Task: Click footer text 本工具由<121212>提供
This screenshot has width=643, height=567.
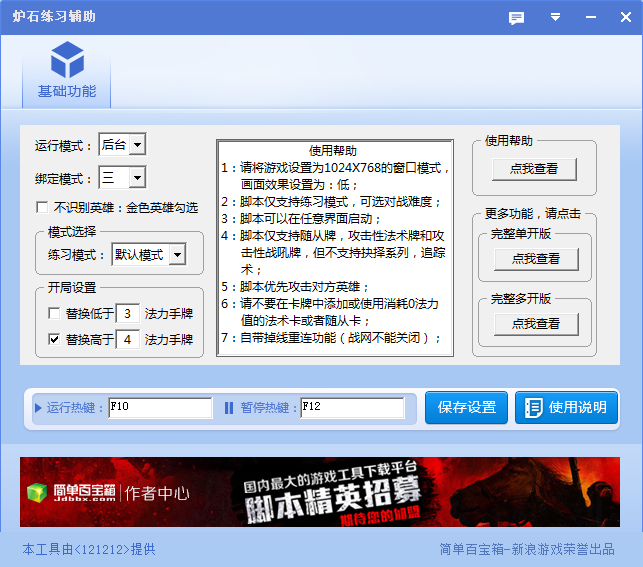Action: tap(89, 549)
